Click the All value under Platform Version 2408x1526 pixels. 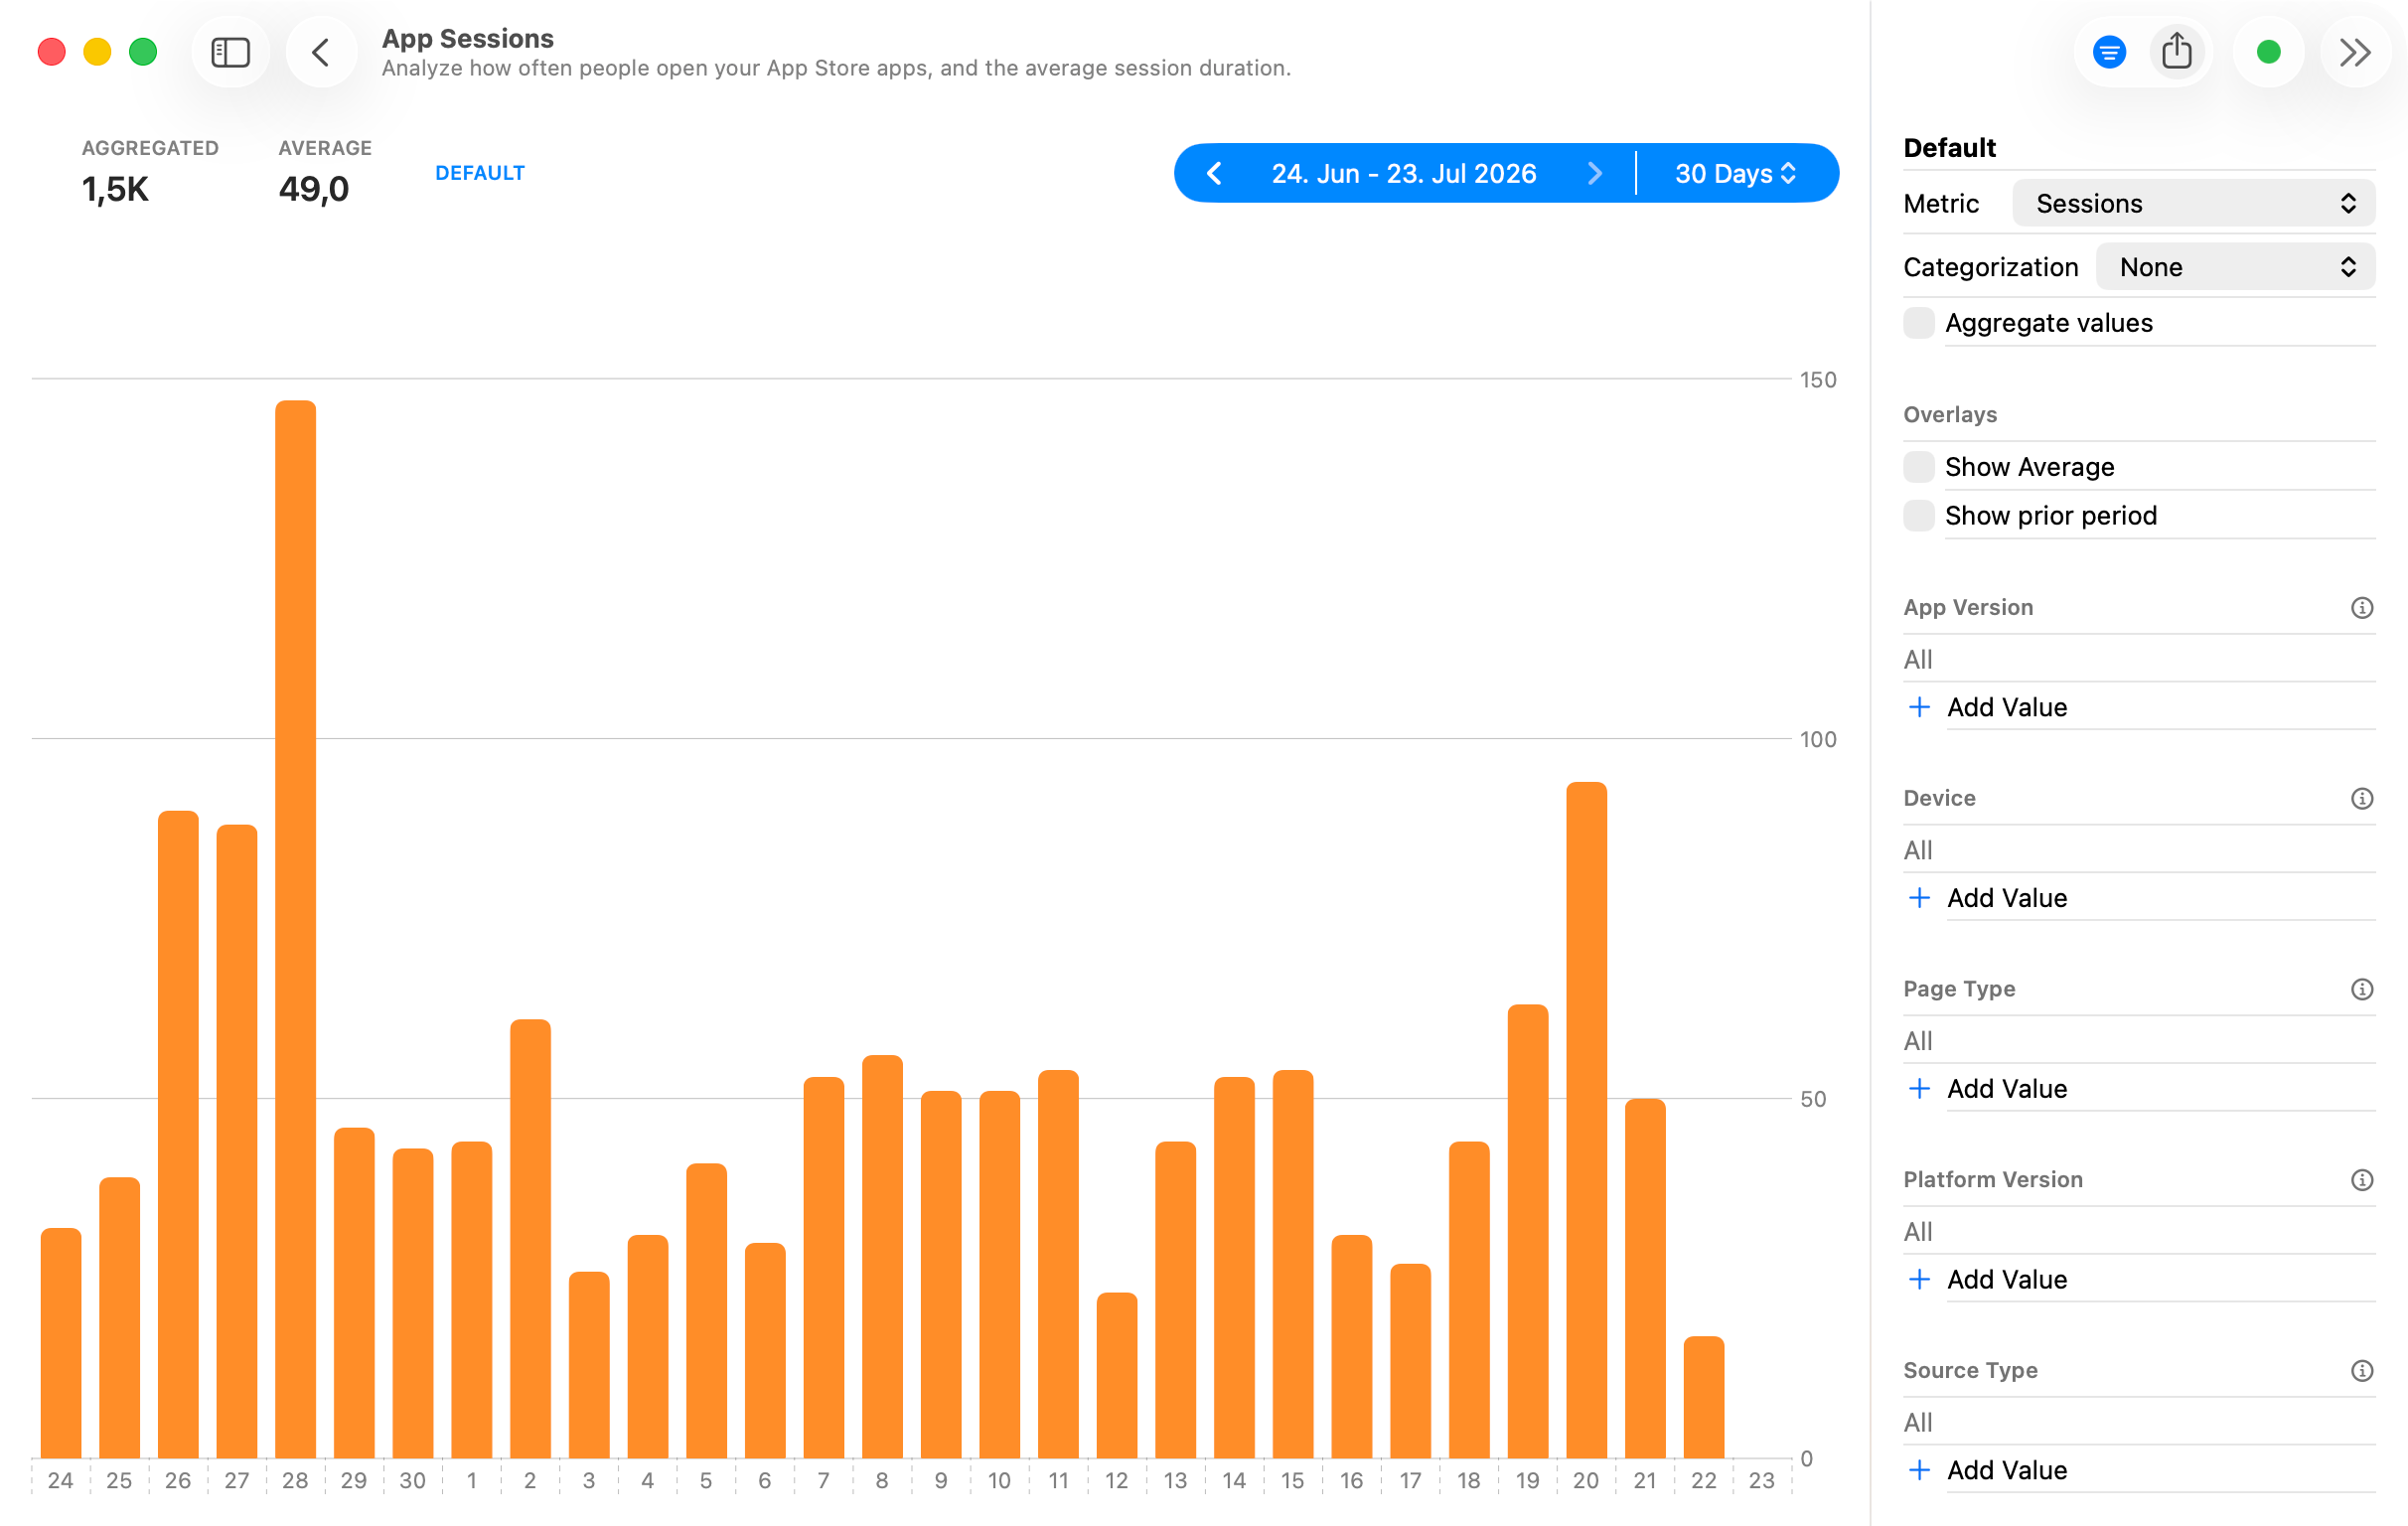pos(1918,1232)
